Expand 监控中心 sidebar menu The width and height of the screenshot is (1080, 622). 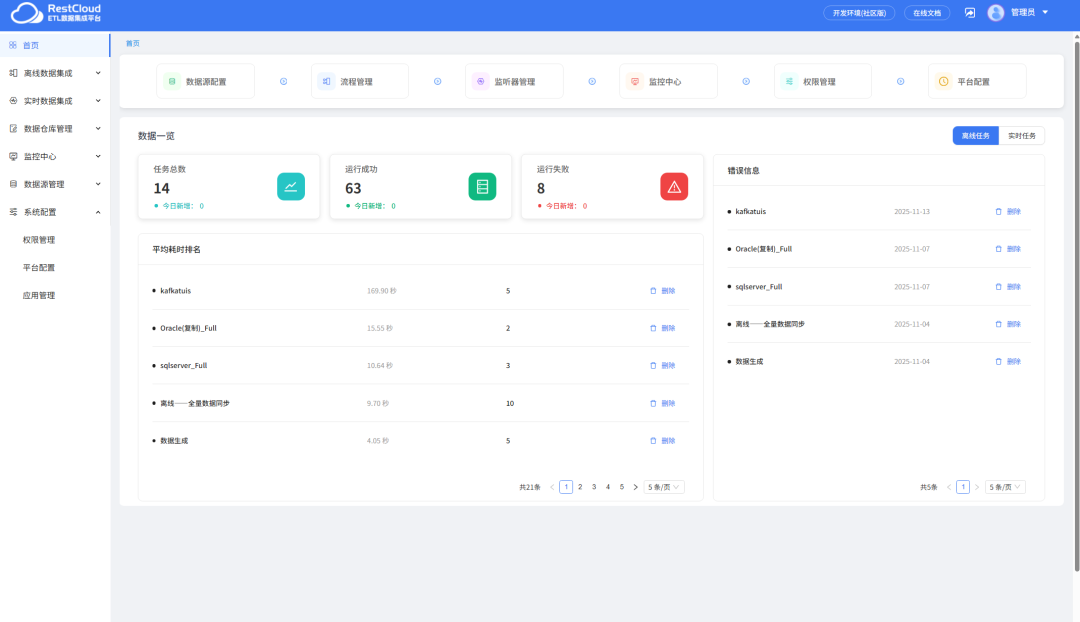tap(55, 156)
